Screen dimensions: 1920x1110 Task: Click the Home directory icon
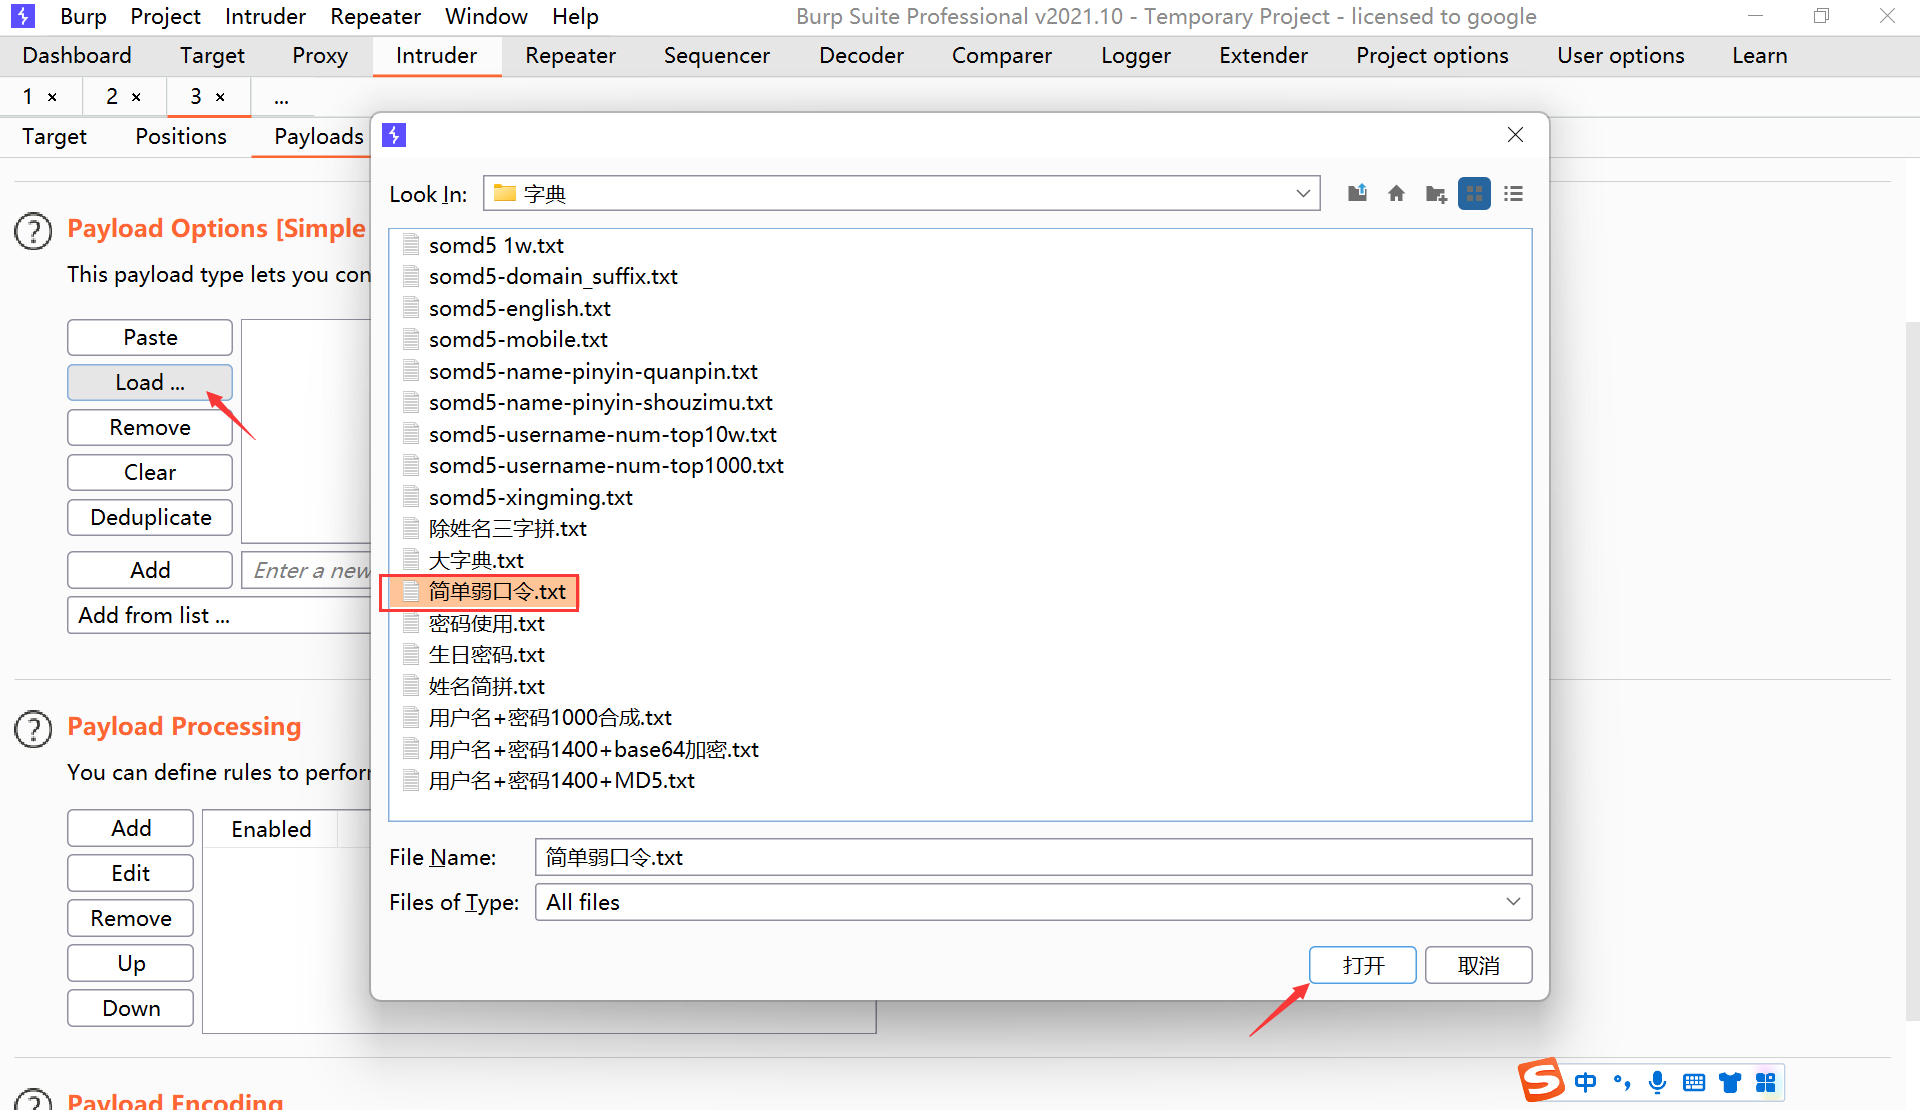tap(1396, 194)
